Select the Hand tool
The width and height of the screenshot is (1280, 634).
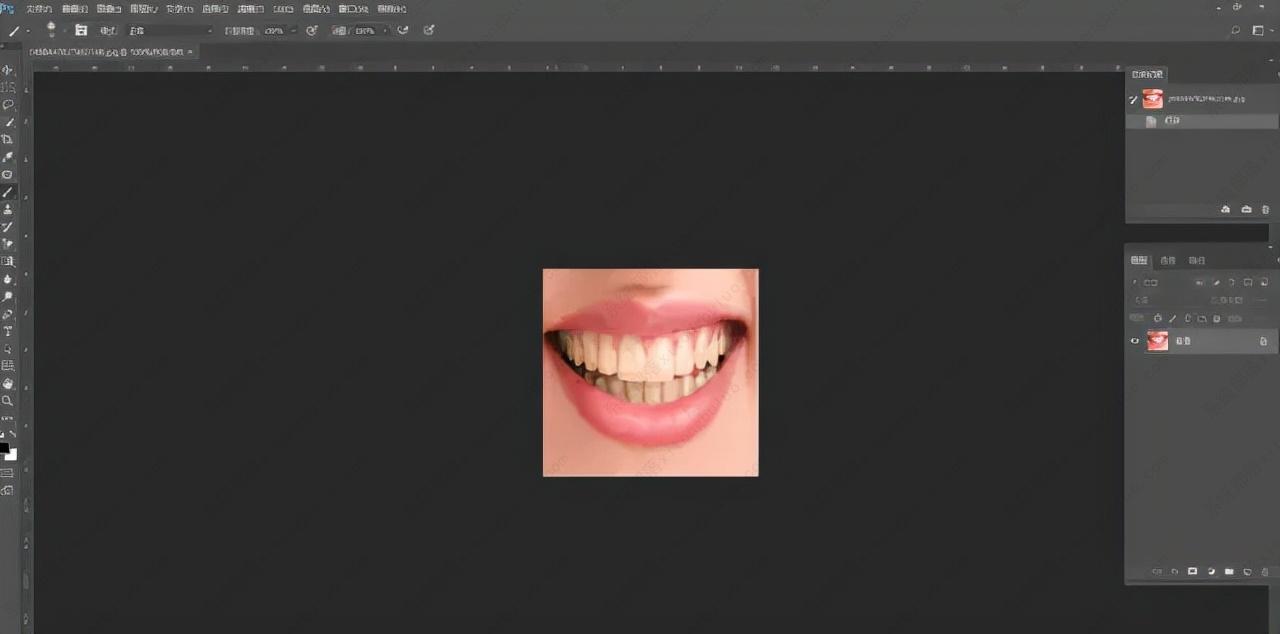pos(7,383)
